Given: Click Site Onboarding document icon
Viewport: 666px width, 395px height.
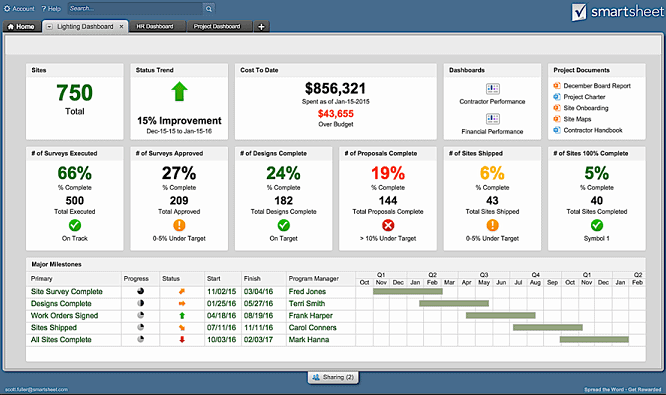Looking at the screenshot, I should click(557, 108).
